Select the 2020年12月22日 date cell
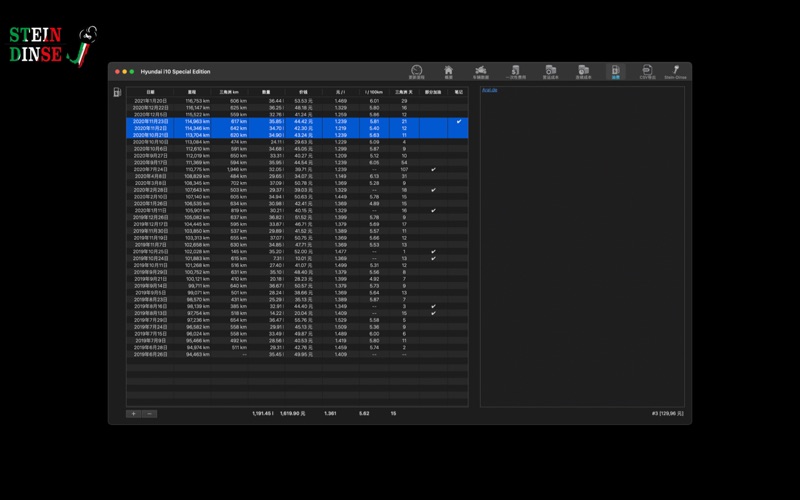Screen dimensions: 800x500 (x=151, y=108)
